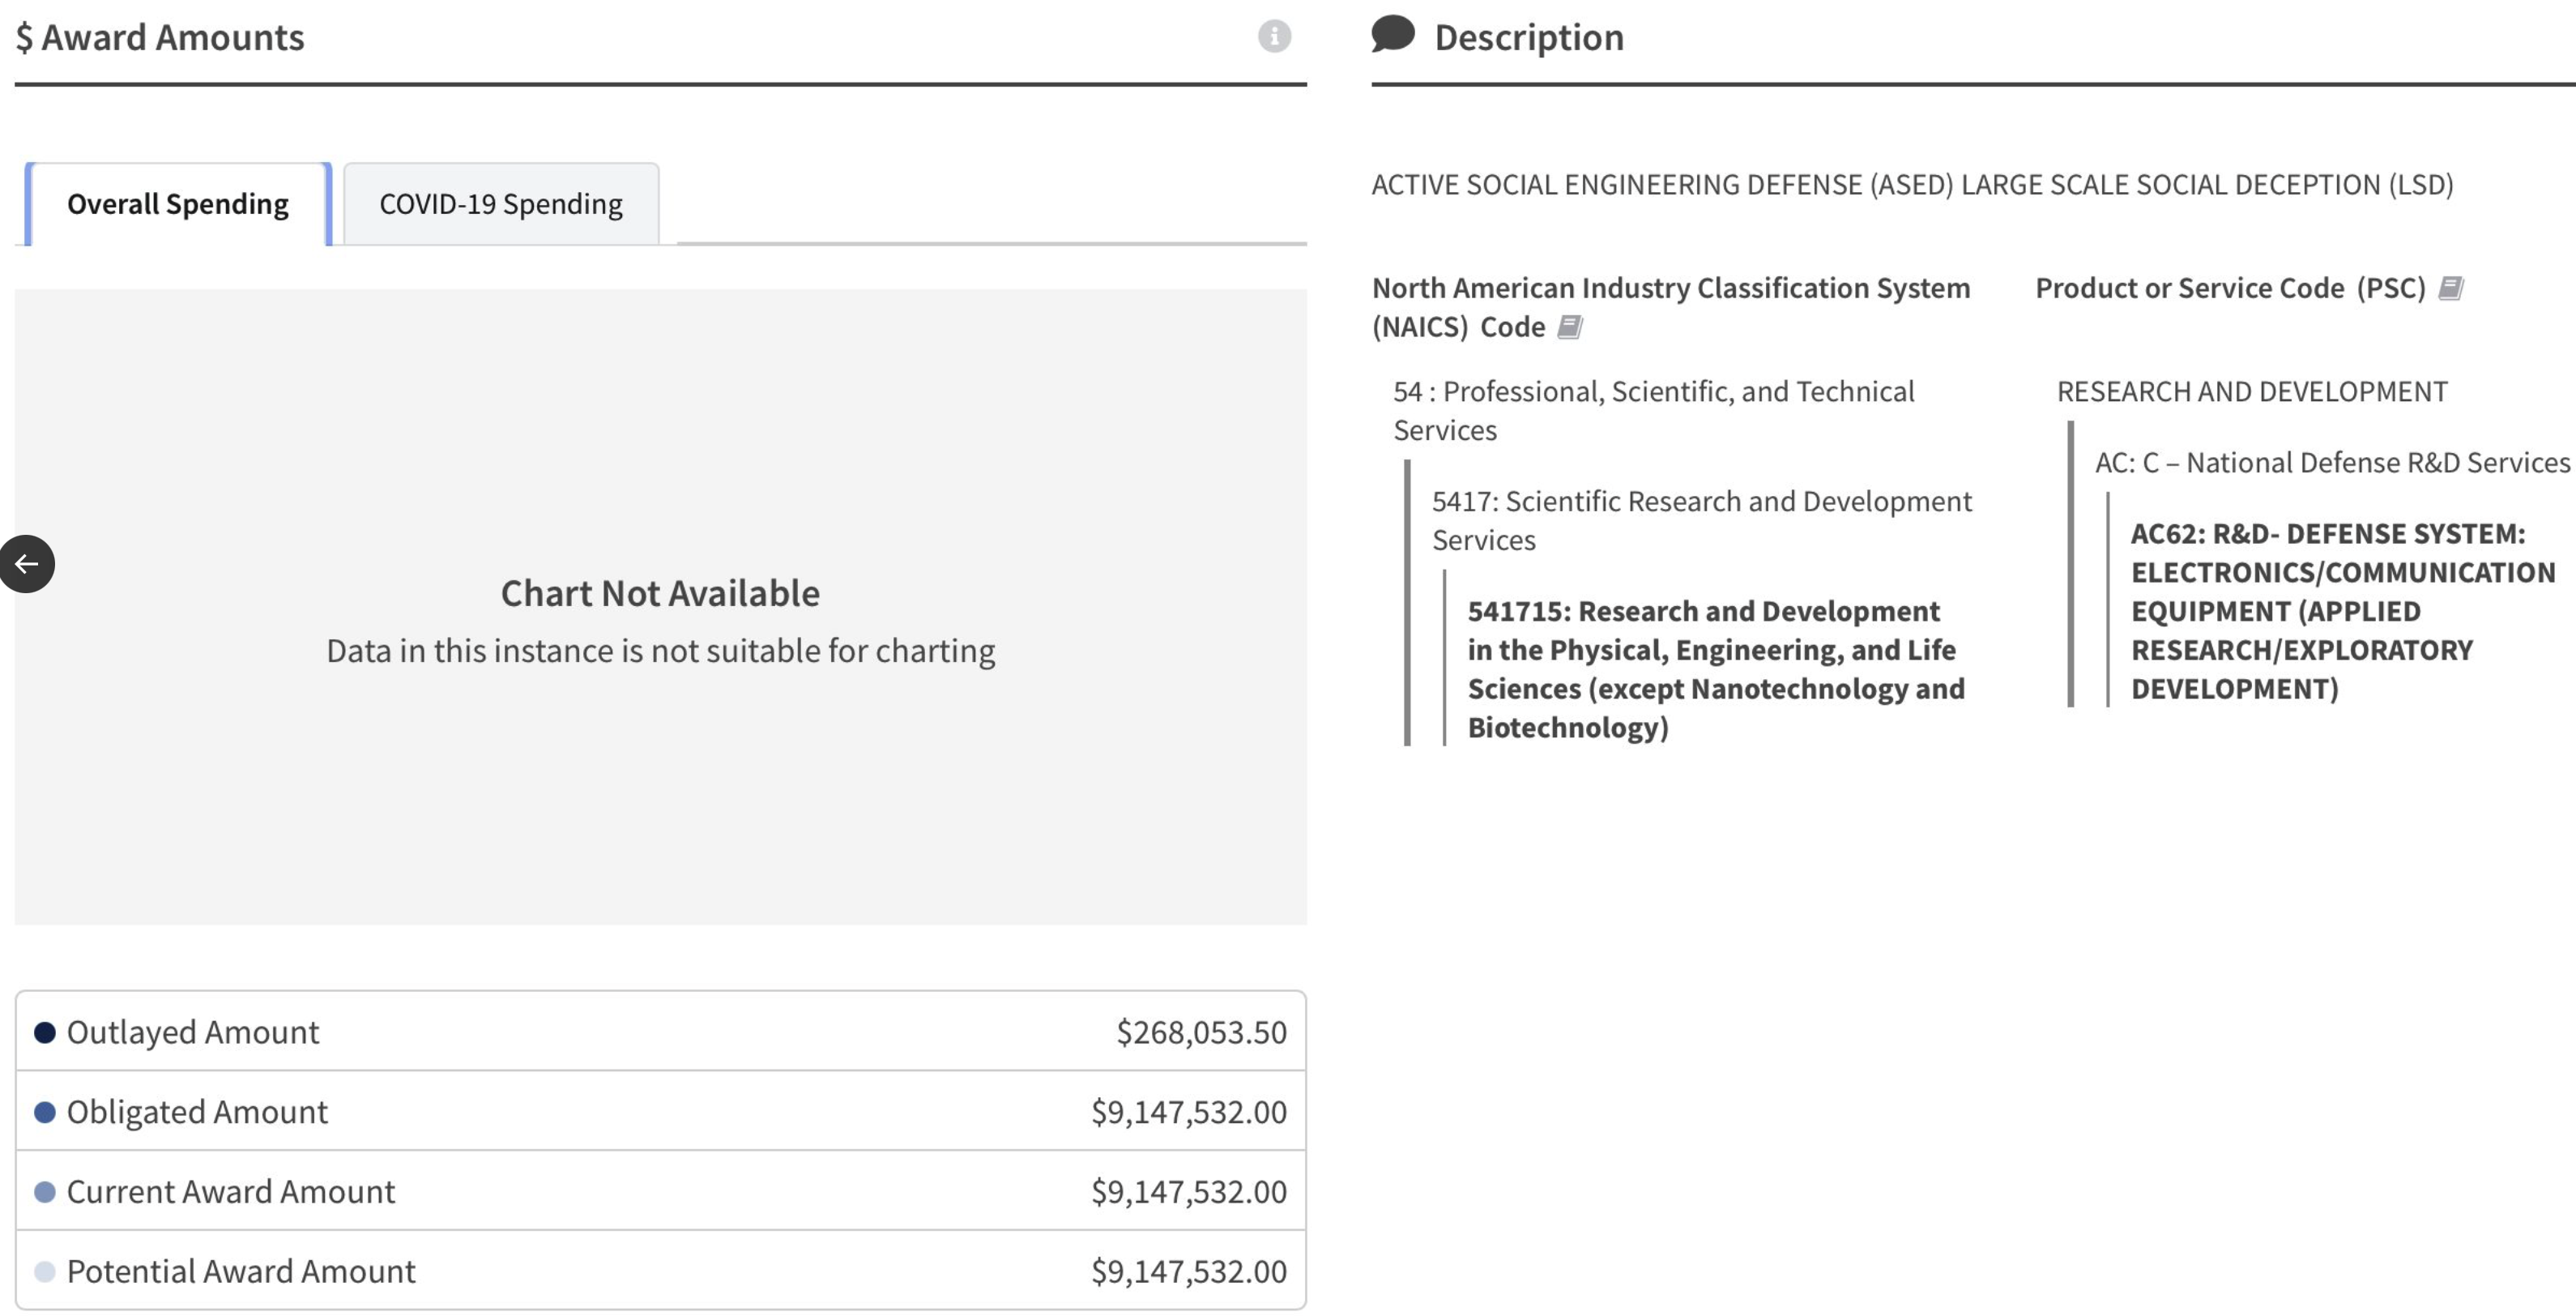
Task: Select the AC: C National Defense R&D entry
Action: click(x=2331, y=463)
